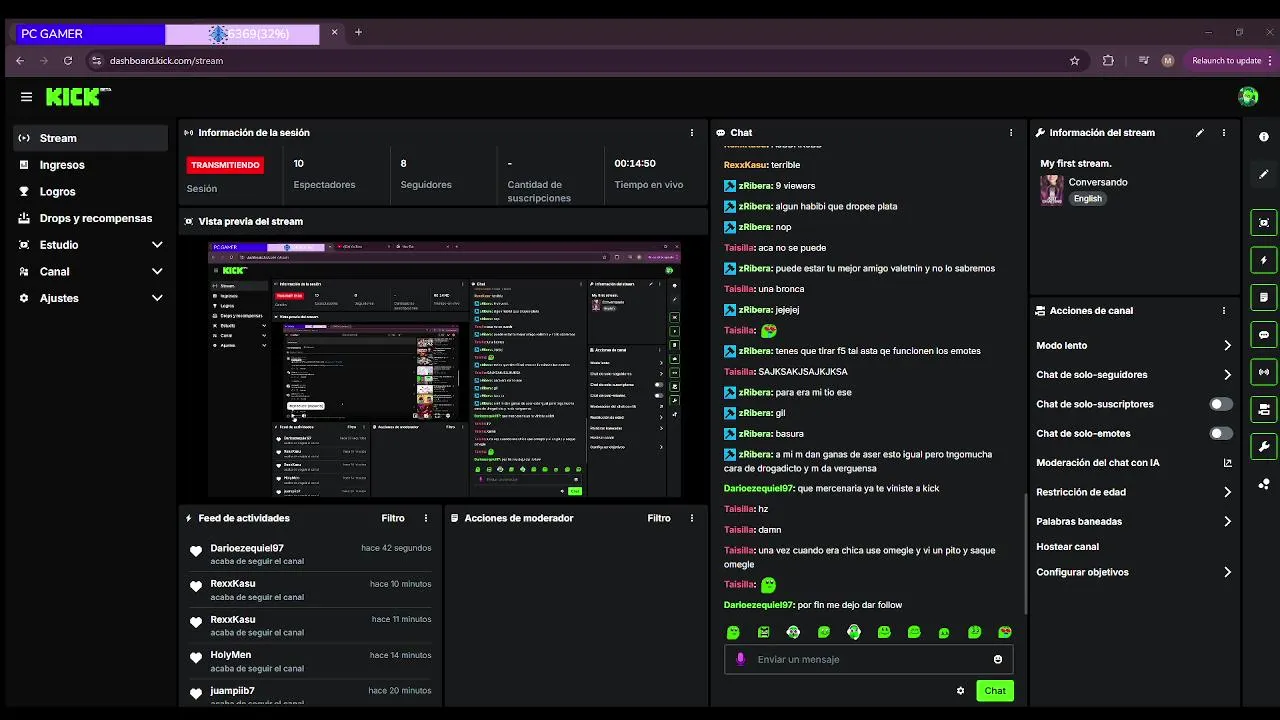1280x720 pixels.
Task: Click username Darioezequiel97 in activity feed
Action: click(247, 548)
